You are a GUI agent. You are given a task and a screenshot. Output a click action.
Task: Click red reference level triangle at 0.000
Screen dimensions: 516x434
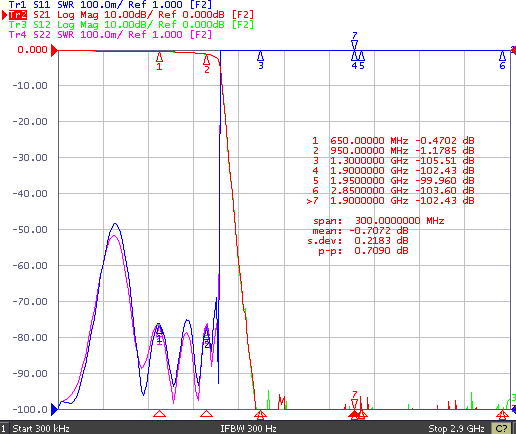(54, 51)
